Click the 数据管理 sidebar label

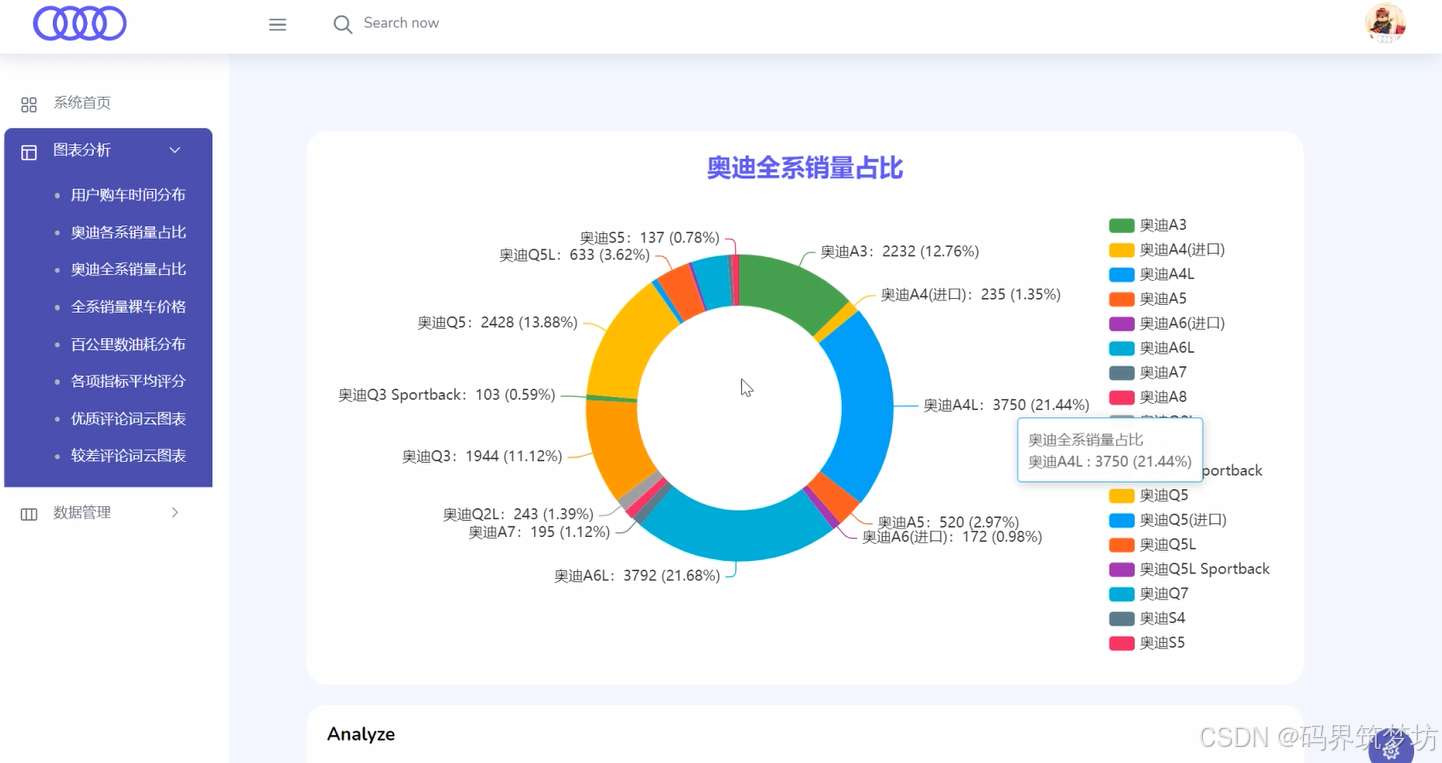coord(82,512)
